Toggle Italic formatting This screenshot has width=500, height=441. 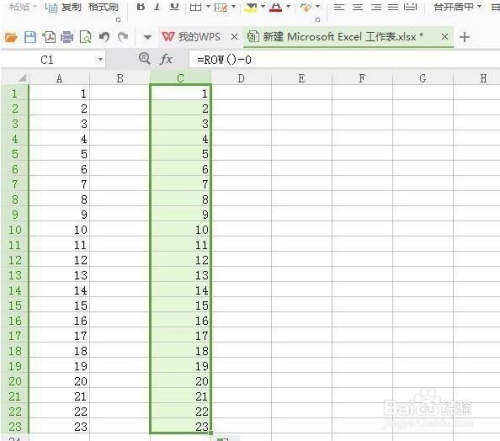pyautogui.click(x=157, y=6)
